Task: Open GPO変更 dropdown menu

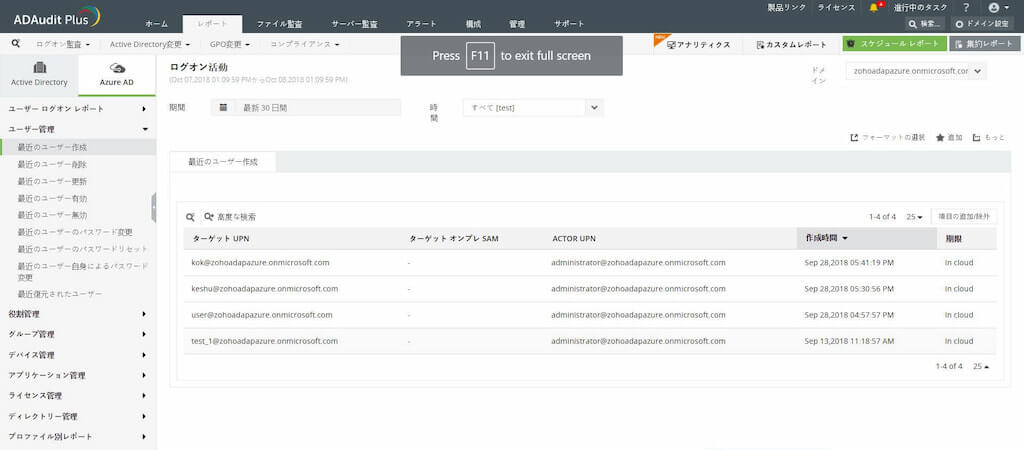Action: pos(230,44)
